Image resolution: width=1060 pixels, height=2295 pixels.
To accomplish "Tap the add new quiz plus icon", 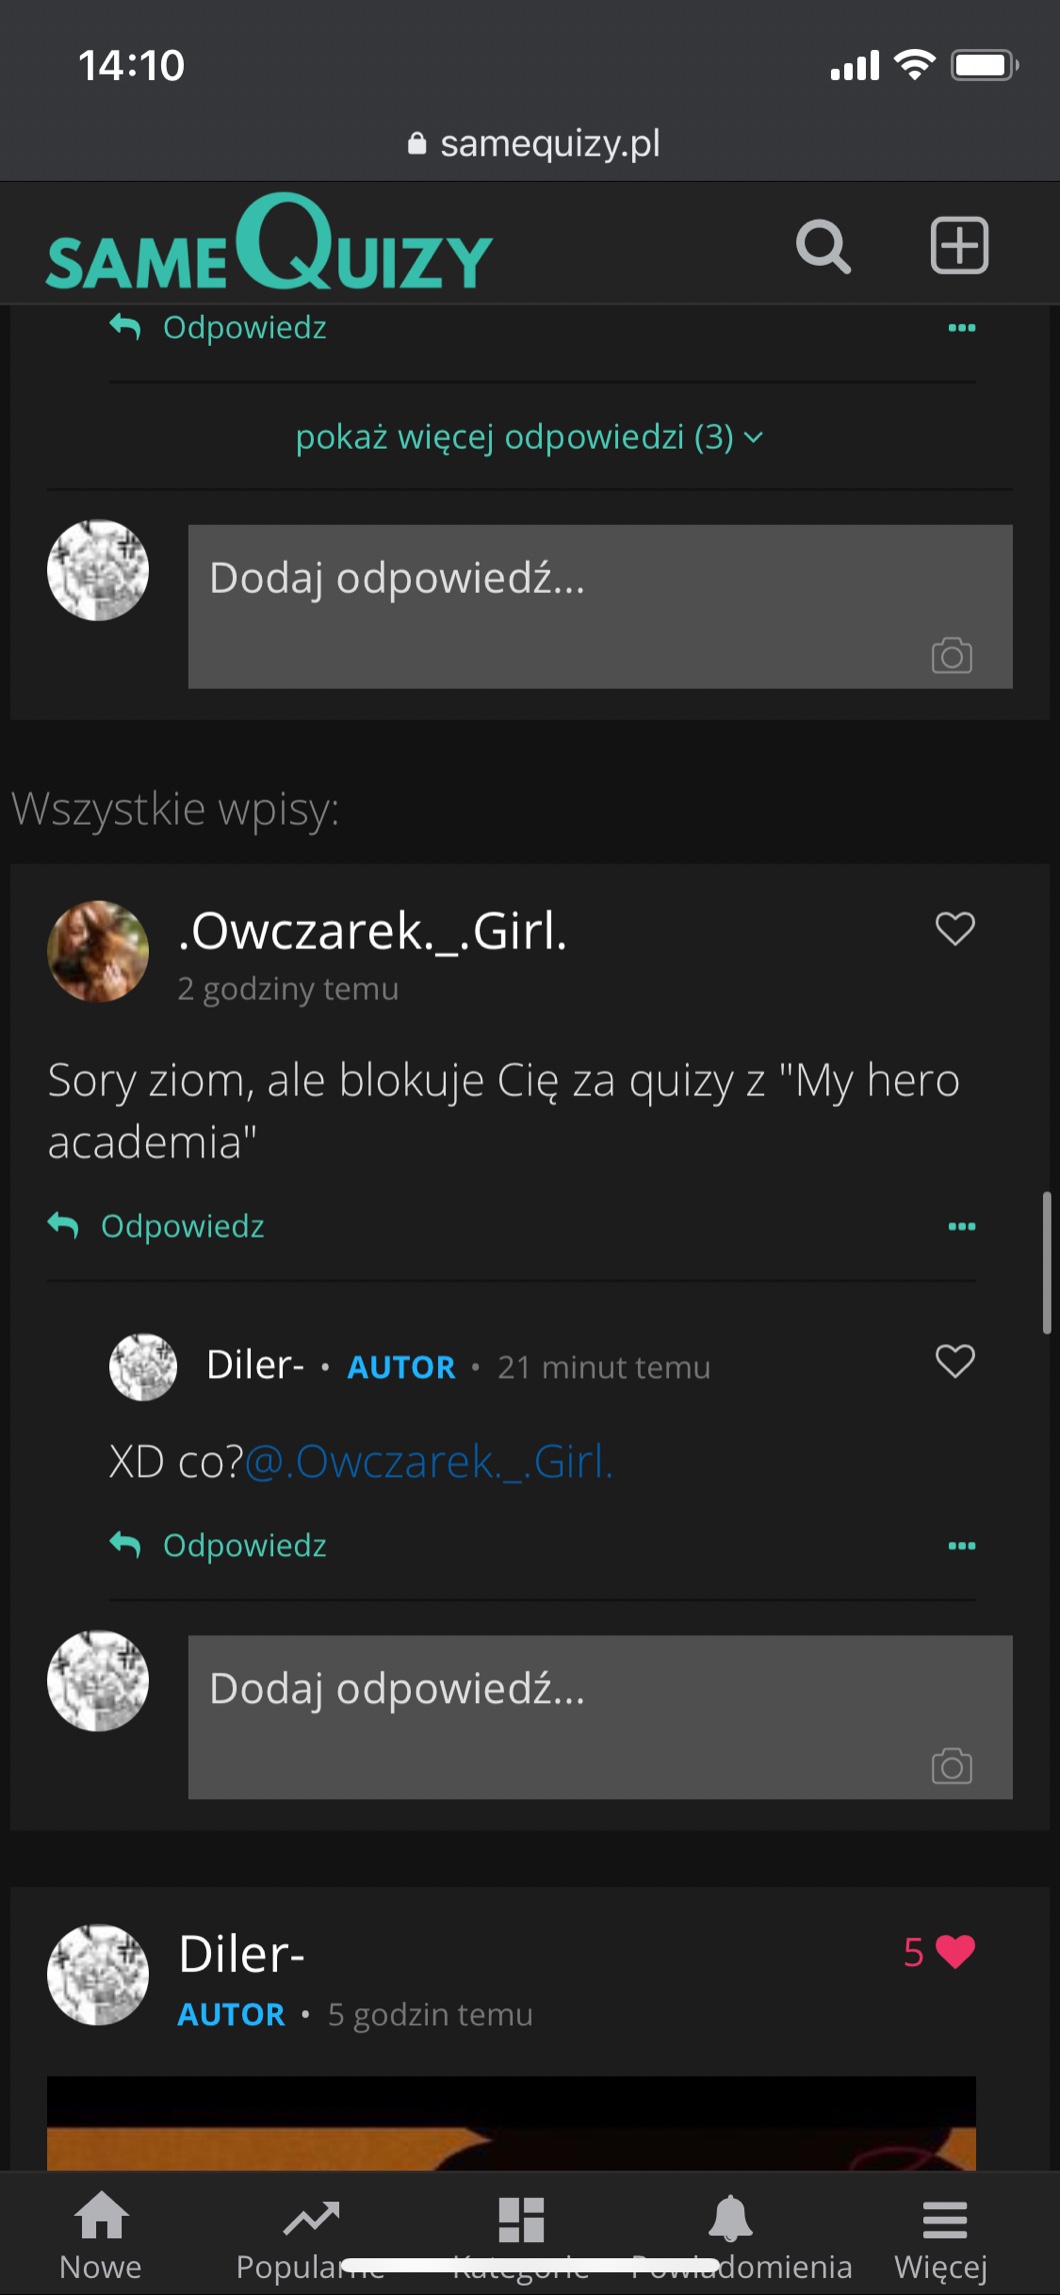I will pyautogui.click(x=959, y=245).
